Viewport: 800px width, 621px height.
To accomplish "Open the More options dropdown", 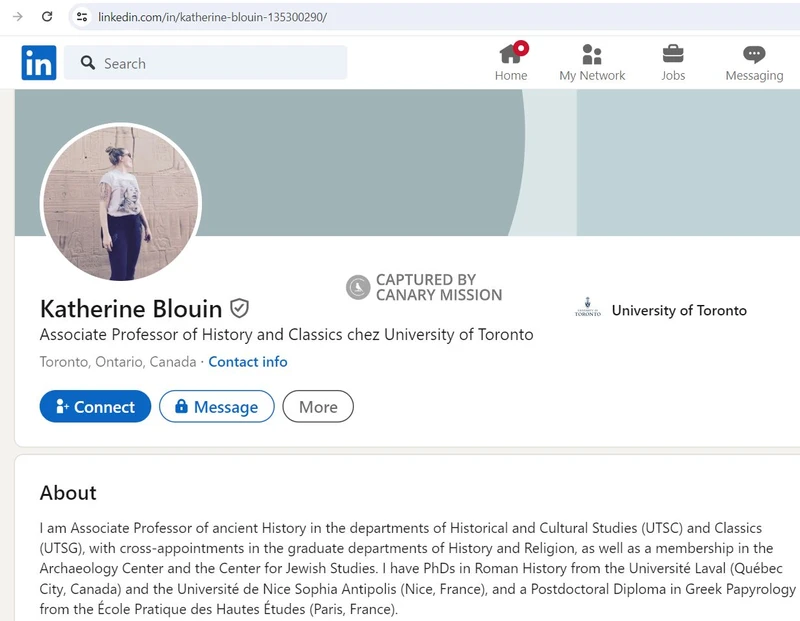I will tap(318, 407).
